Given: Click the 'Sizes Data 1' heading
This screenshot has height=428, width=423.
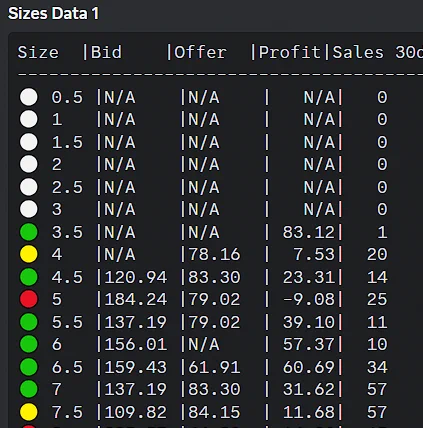Looking at the screenshot, I should [x=53, y=14].
